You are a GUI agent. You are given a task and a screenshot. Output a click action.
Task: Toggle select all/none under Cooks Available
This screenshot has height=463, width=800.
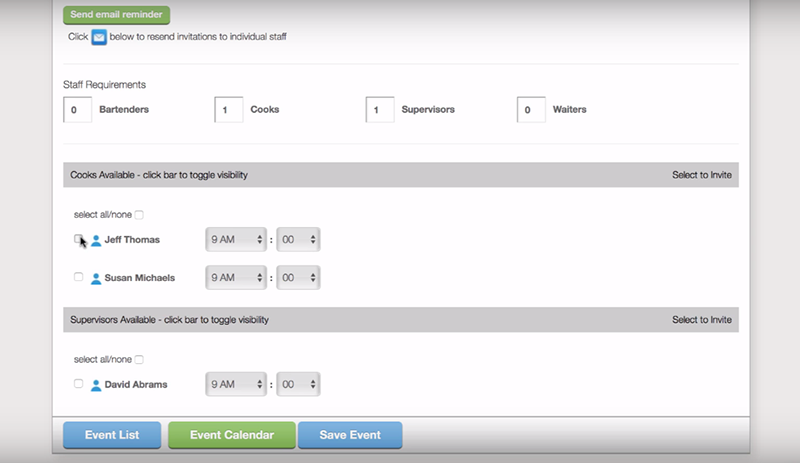tap(139, 214)
